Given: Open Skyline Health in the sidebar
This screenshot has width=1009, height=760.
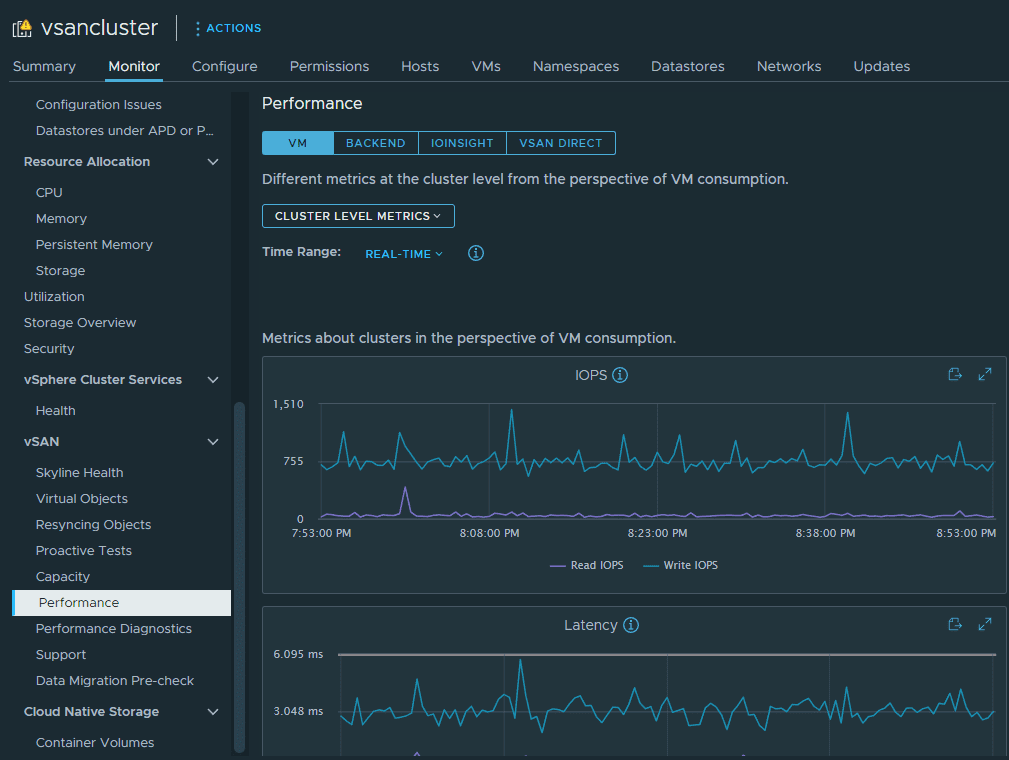Looking at the screenshot, I should pos(79,472).
